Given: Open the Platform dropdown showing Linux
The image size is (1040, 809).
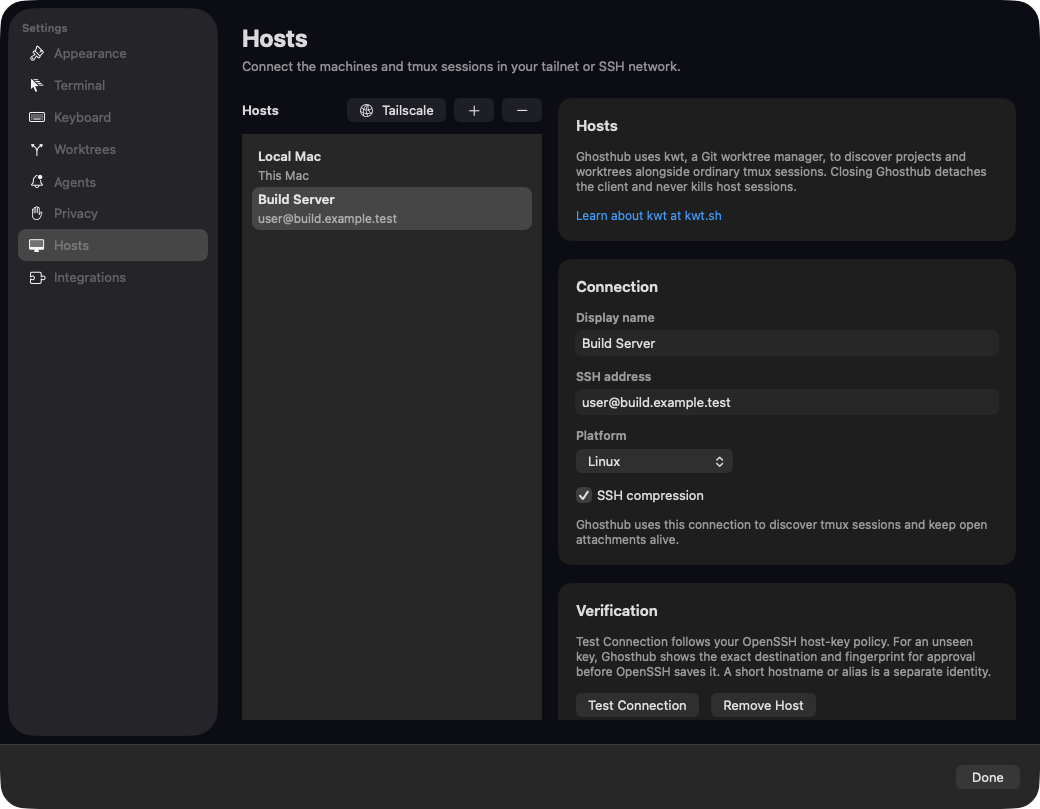Looking at the screenshot, I should (654, 462).
